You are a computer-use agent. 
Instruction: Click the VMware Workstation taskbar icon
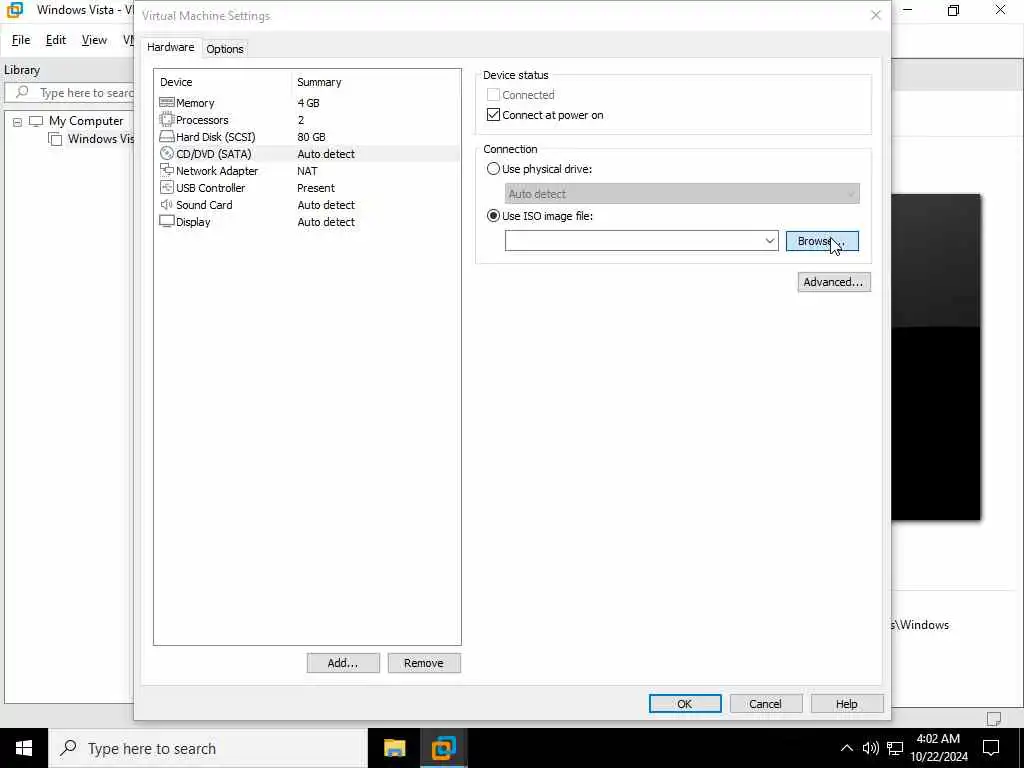tap(443, 748)
